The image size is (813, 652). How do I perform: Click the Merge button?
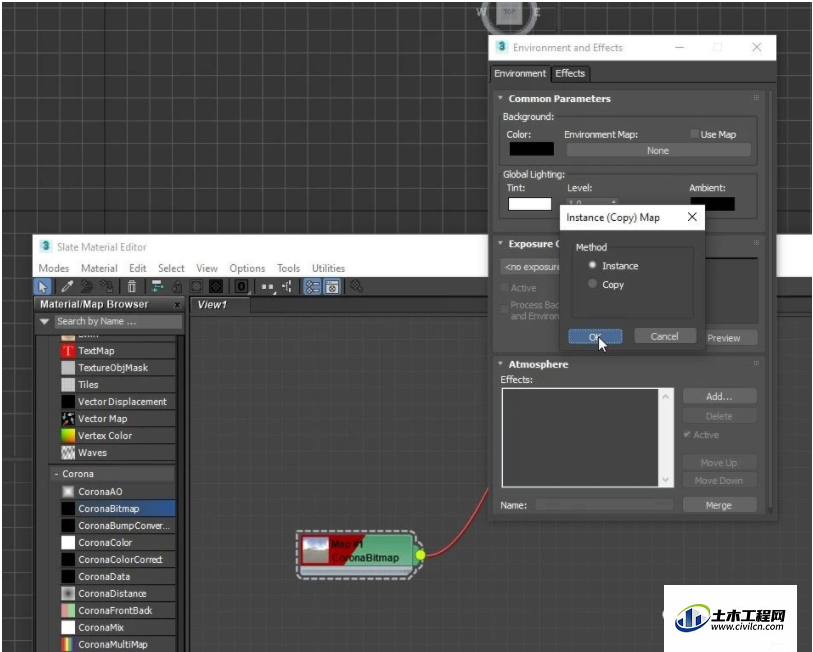pos(720,505)
